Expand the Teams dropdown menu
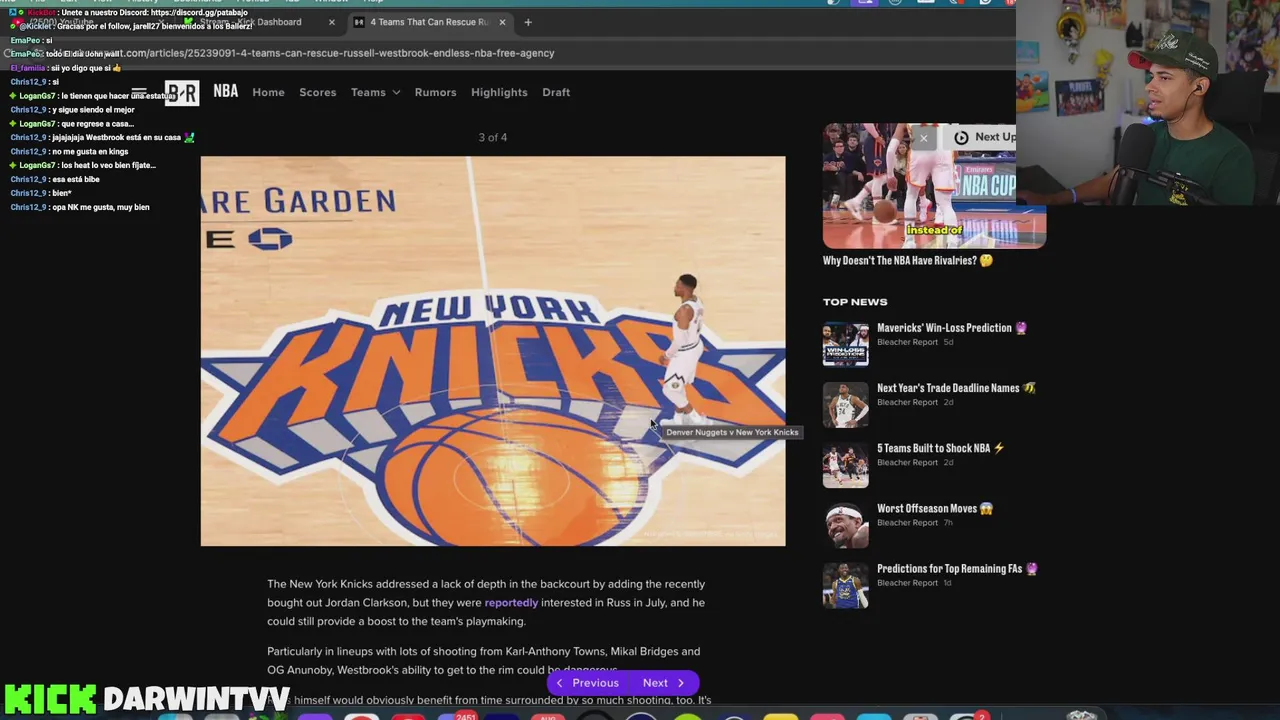The height and width of the screenshot is (720, 1280). pyautogui.click(x=375, y=92)
